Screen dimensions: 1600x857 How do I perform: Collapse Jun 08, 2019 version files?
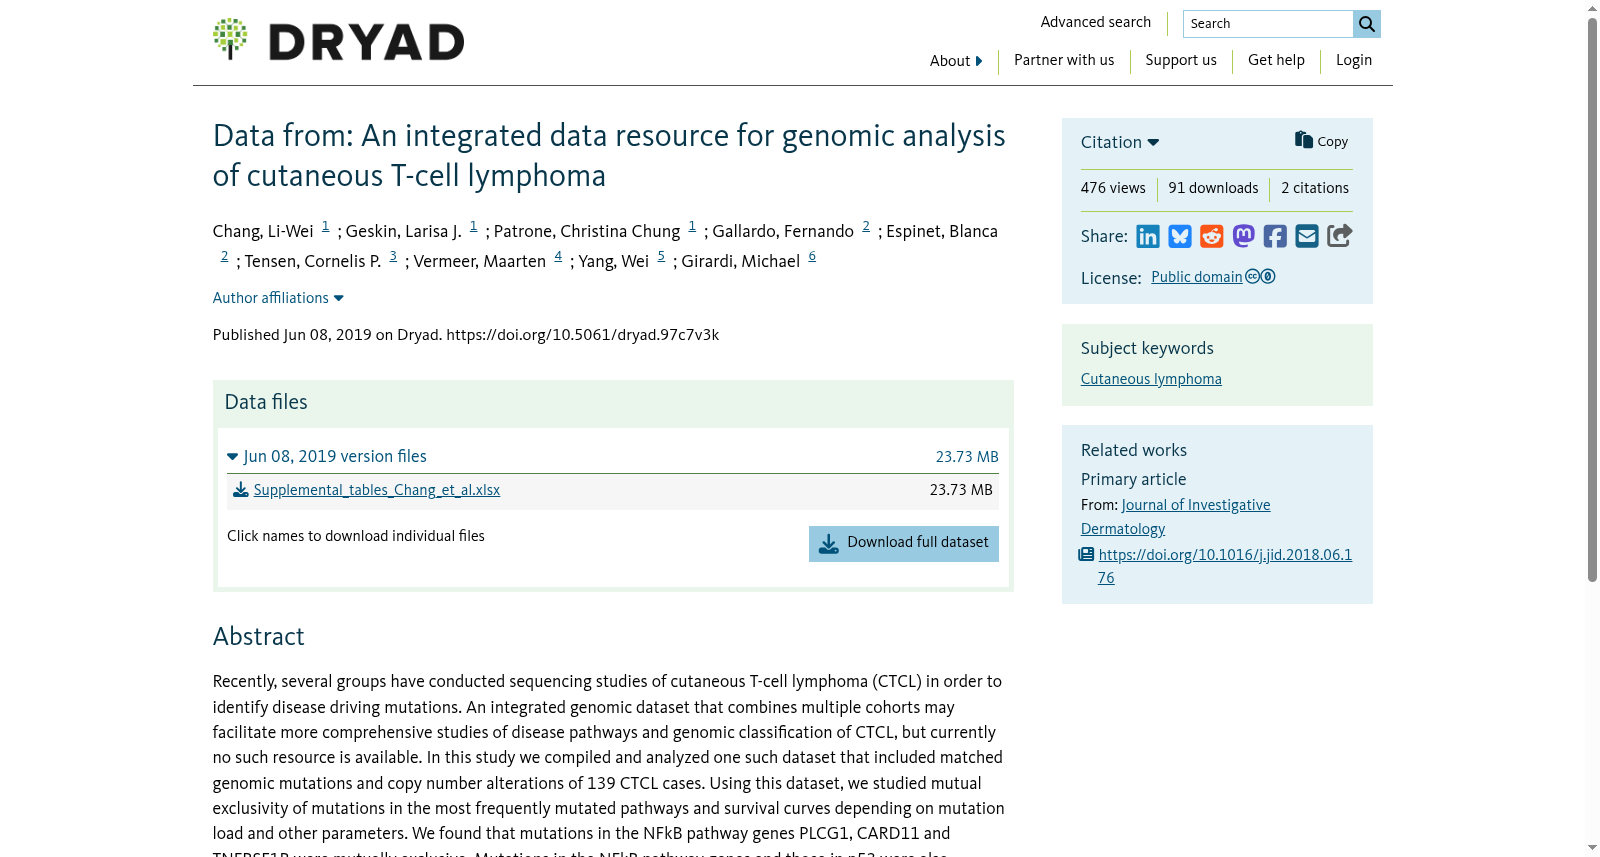(327, 456)
